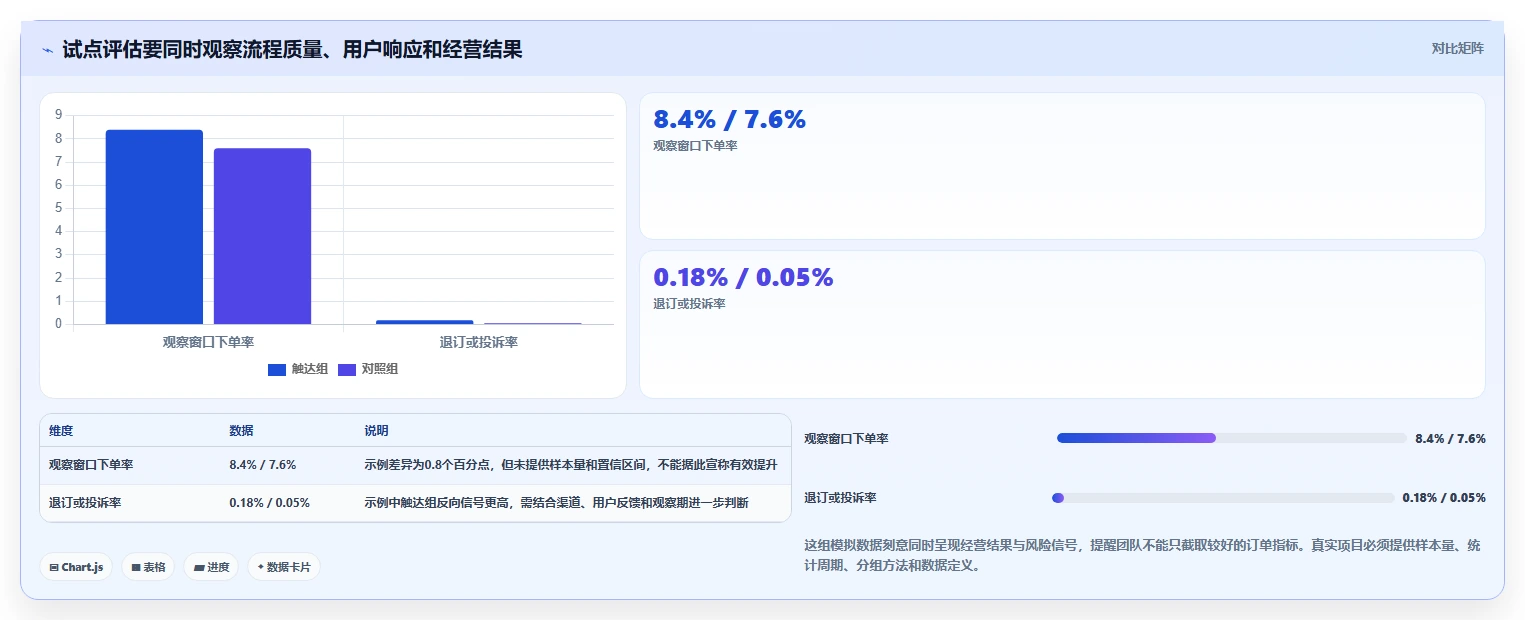Click the 对照组 bar for 观察窗口下单率

[262, 236]
